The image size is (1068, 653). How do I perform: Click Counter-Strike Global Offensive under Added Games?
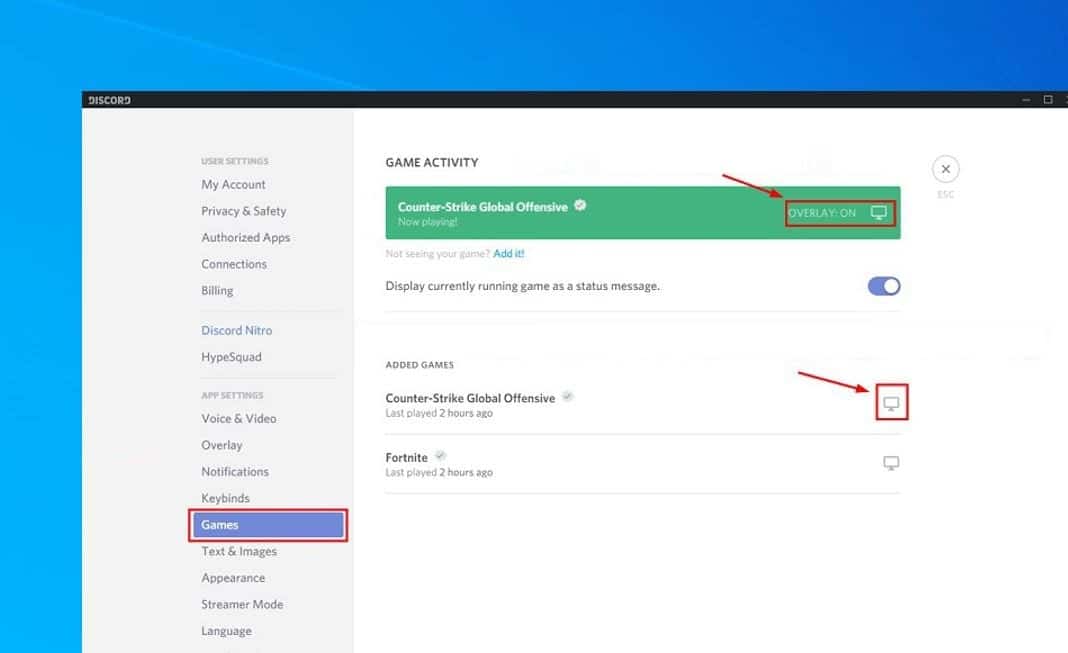click(470, 398)
